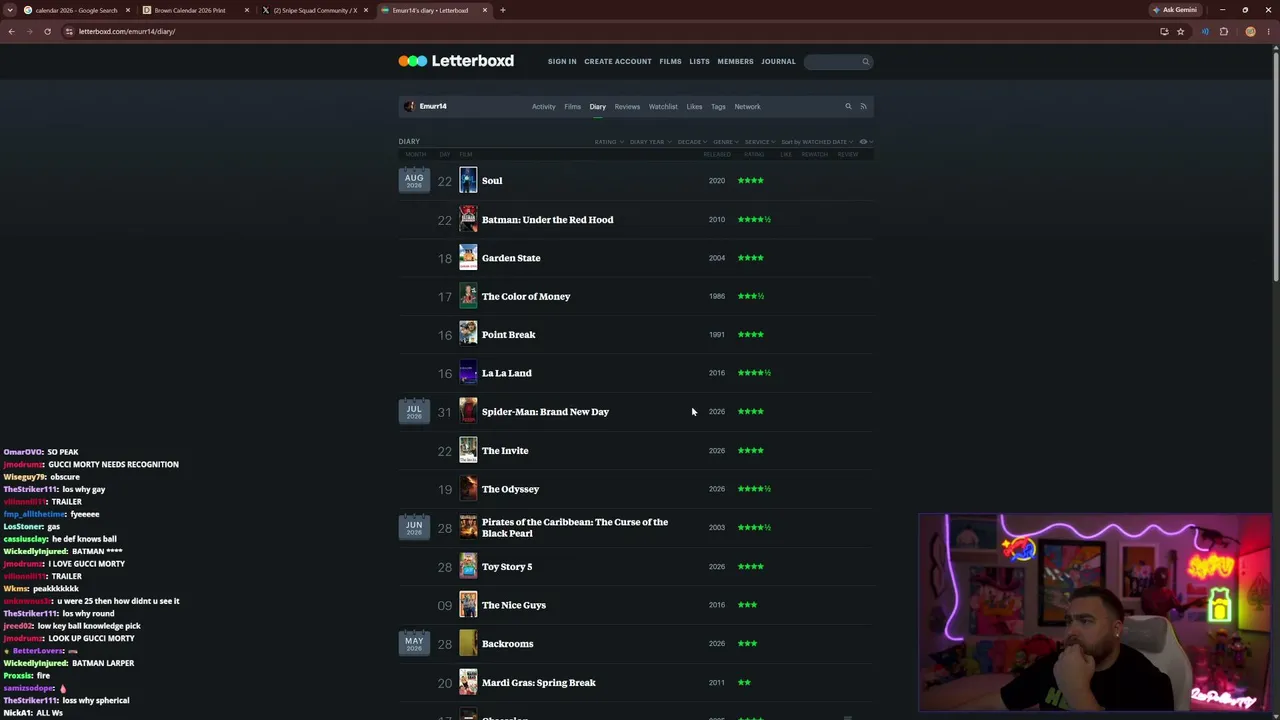This screenshot has width=1280, height=720.
Task: Click the Emurr14 username link
Action: tap(433, 106)
